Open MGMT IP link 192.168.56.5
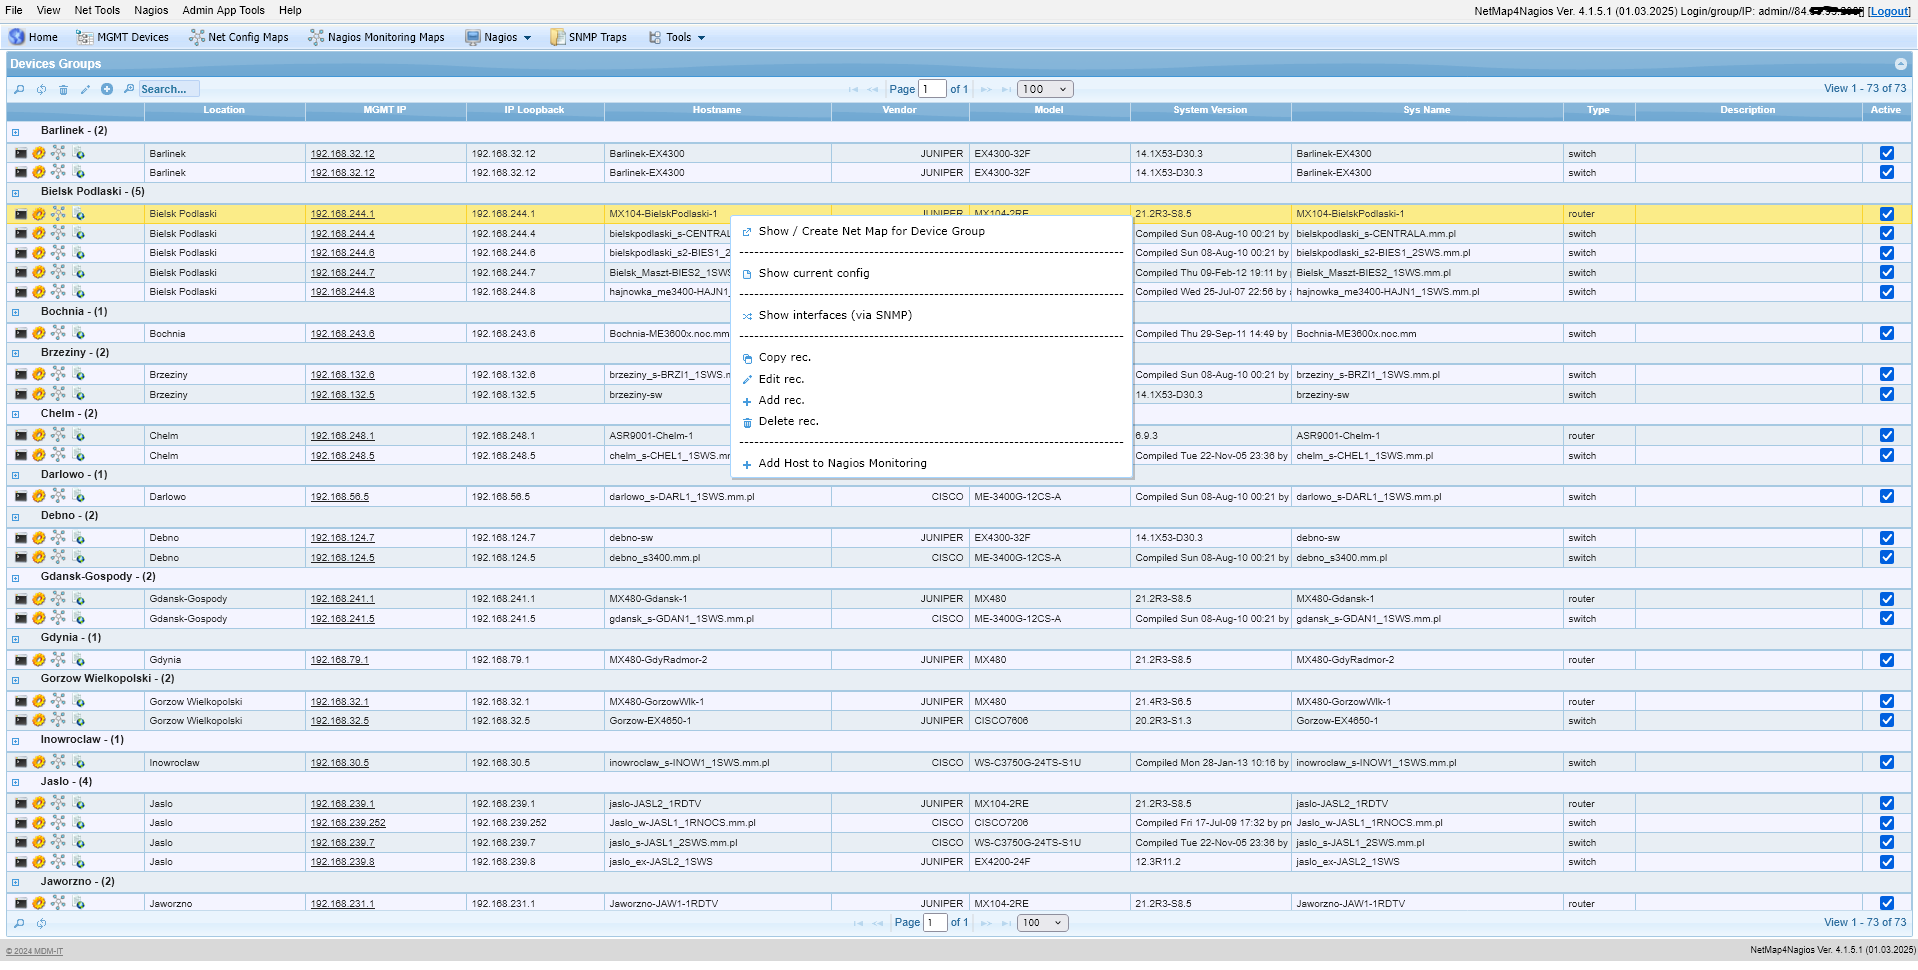The width and height of the screenshot is (1918, 970). point(339,497)
